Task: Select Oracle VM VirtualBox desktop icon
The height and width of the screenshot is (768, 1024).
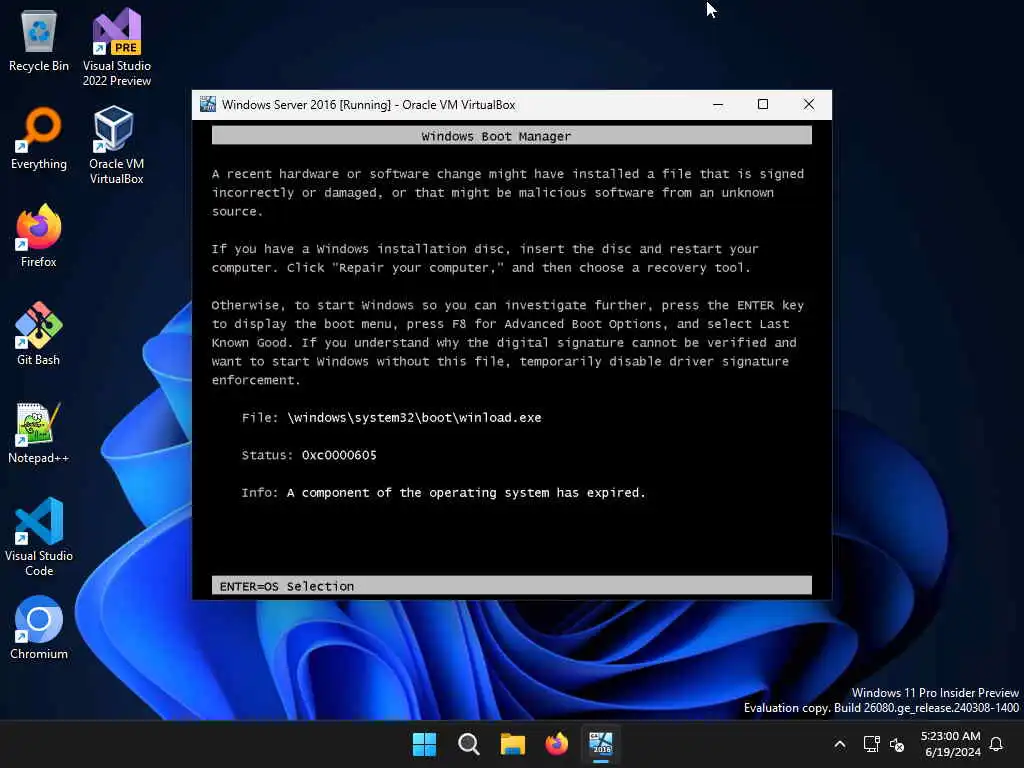Action: click(x=116, y=145)
